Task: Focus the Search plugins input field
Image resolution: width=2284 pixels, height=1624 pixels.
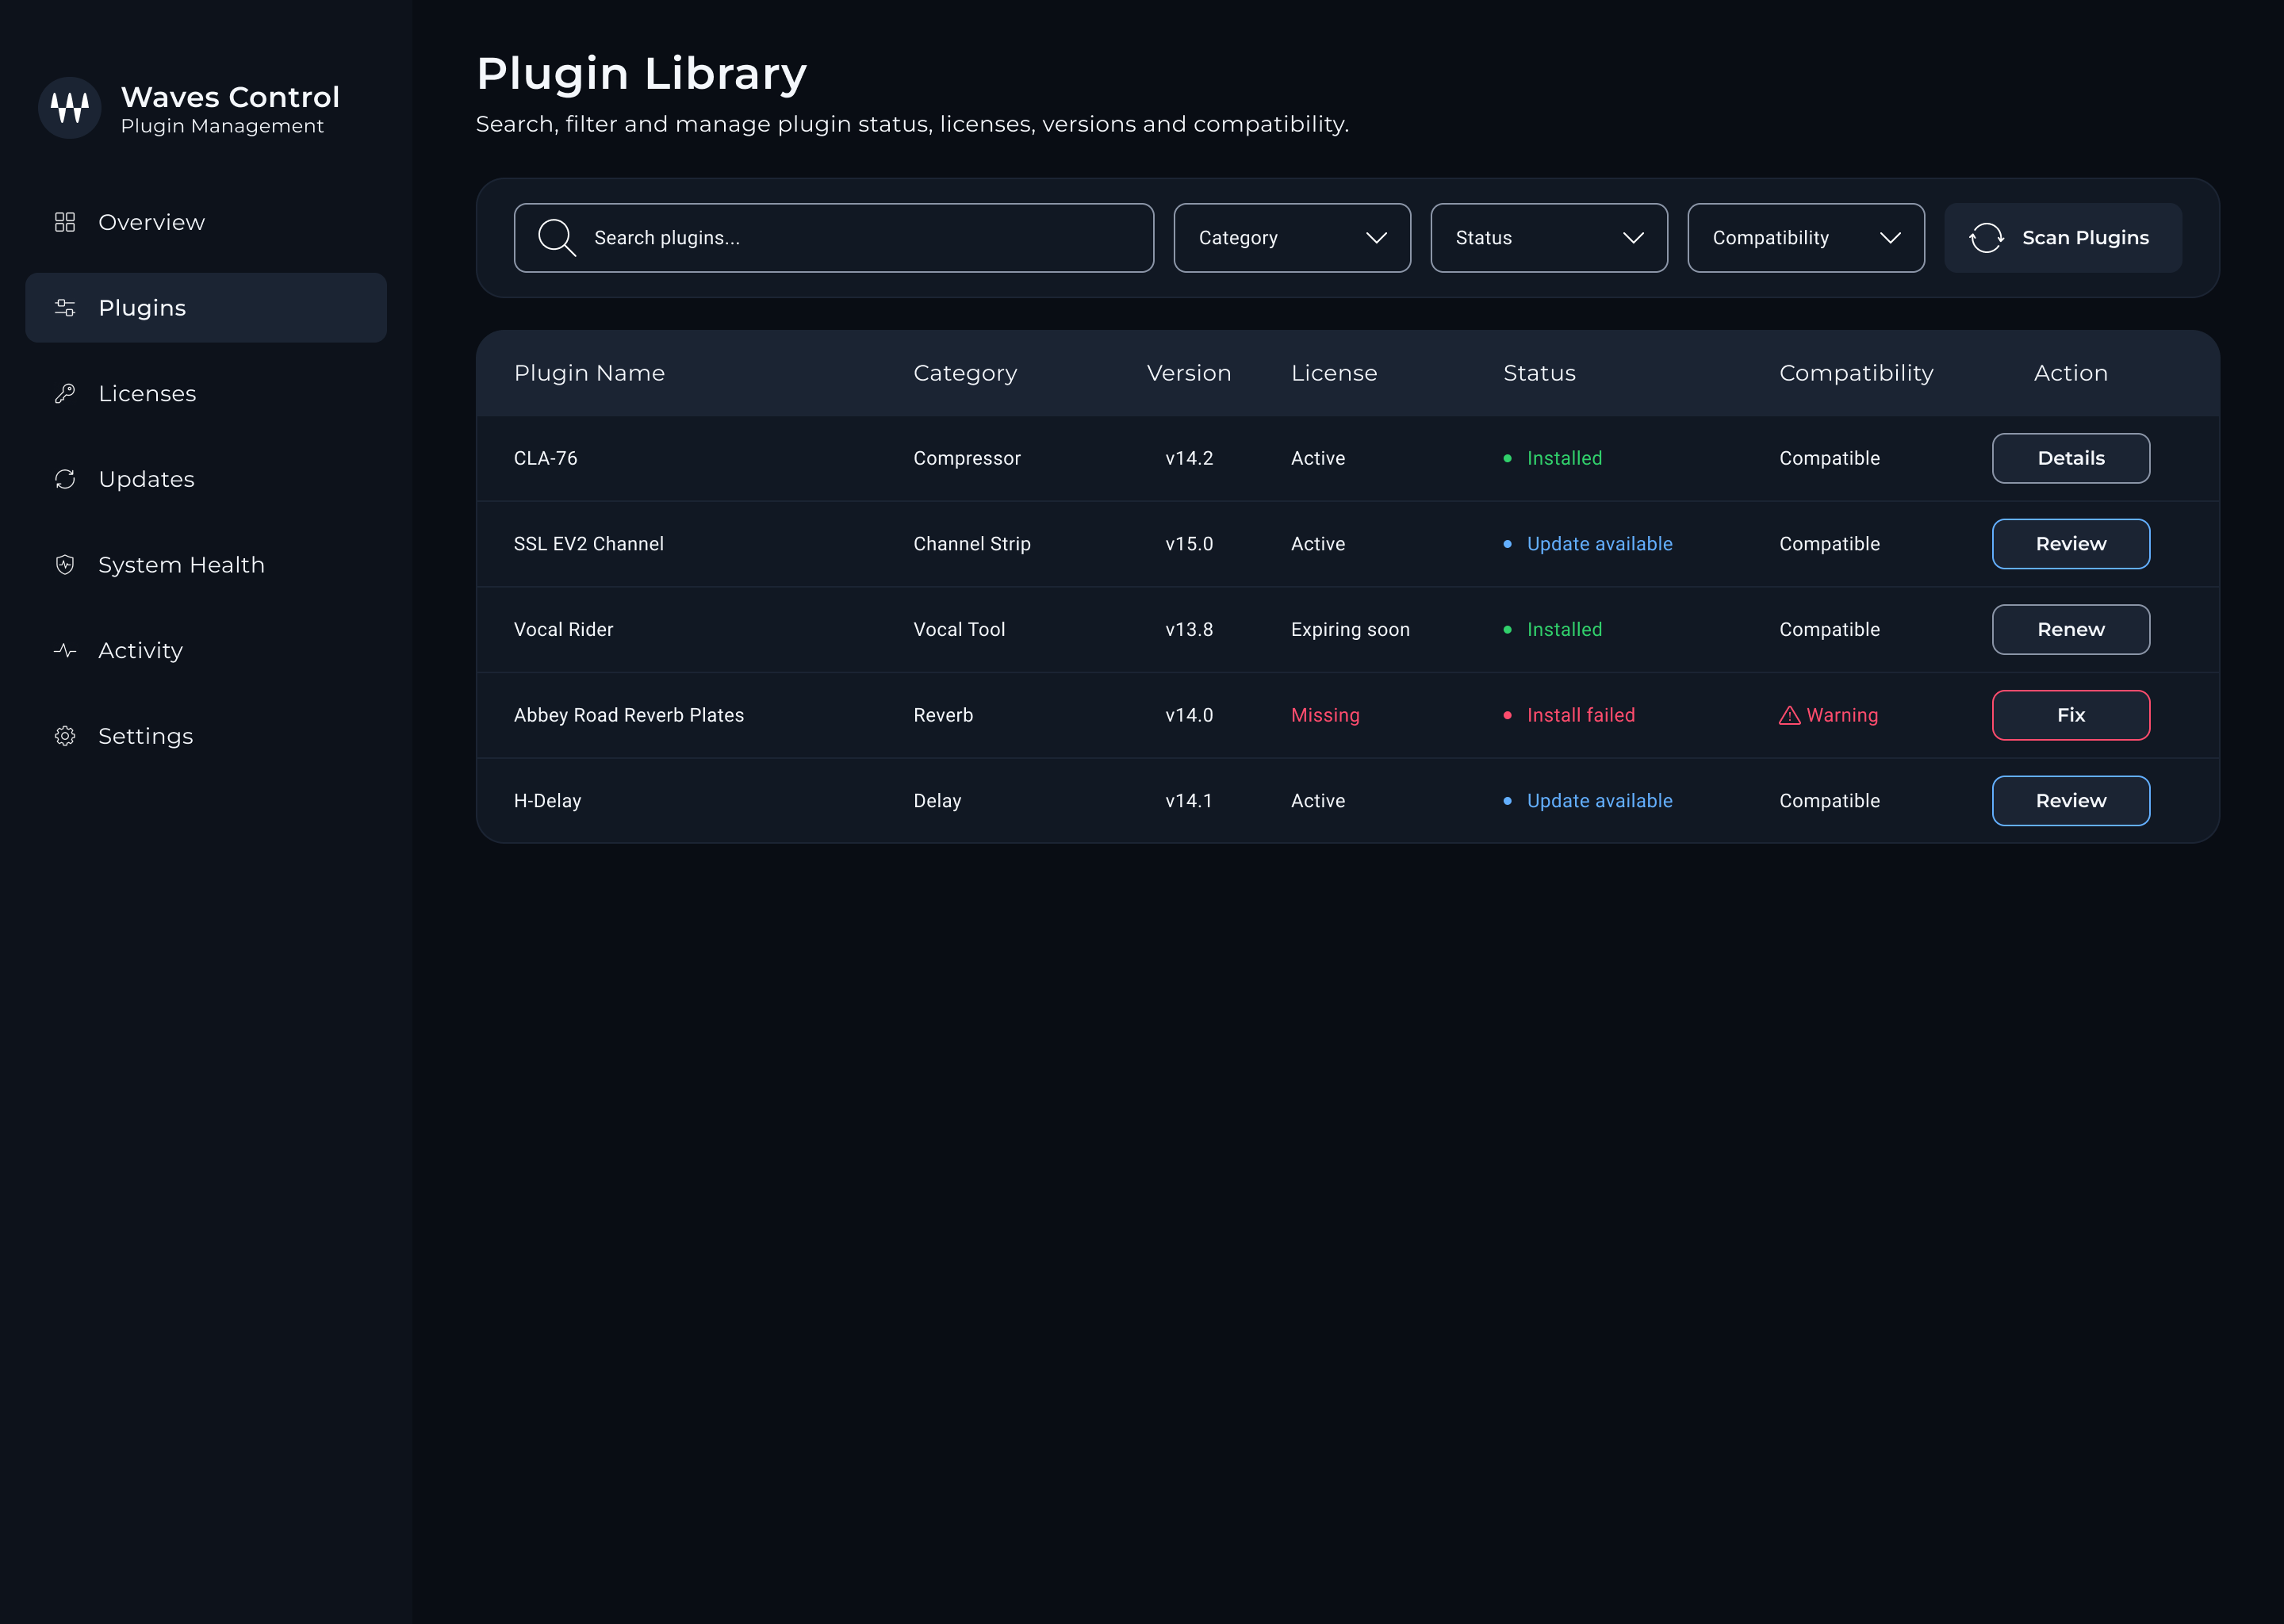Action: [834, 238]
